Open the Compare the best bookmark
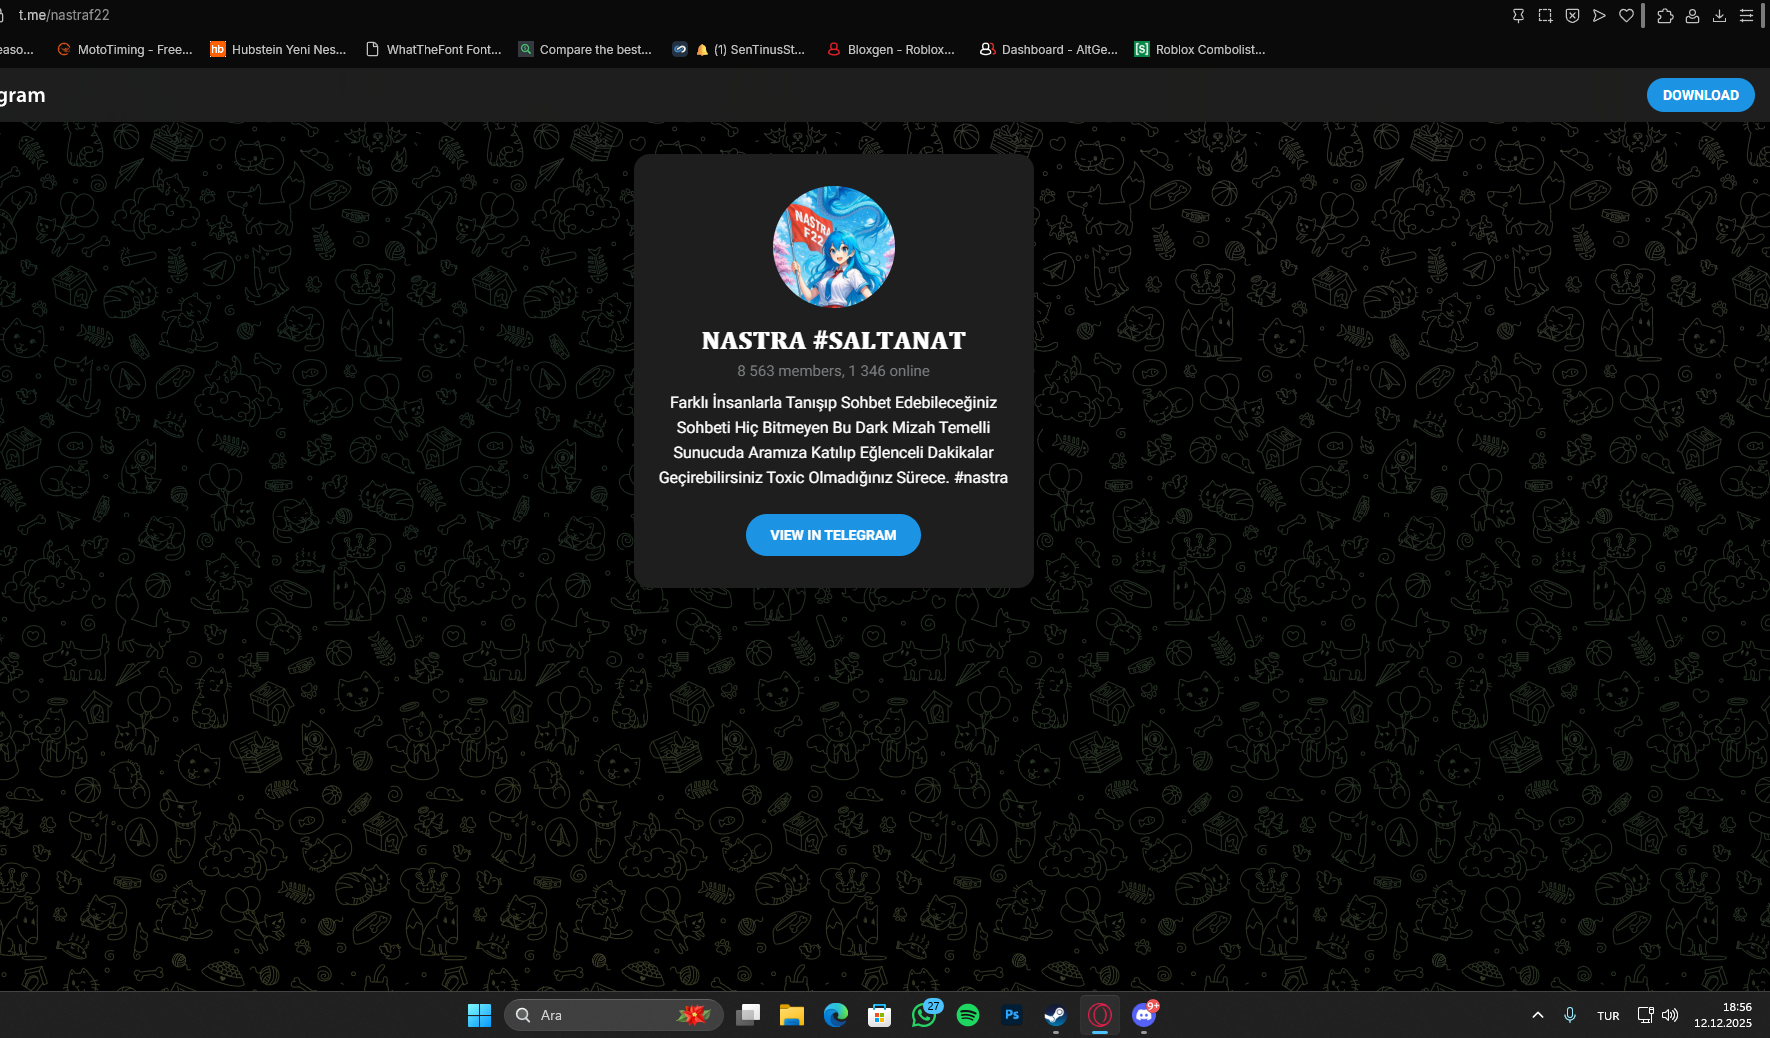Screen dimensions: 1770x1038 pyautogui.click(x=586, y=49)
